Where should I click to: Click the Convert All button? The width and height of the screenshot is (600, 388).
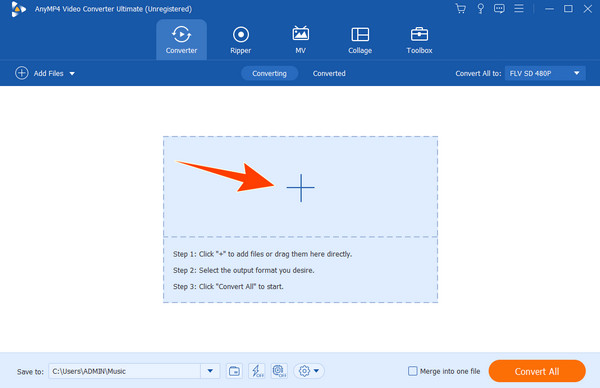537,371
